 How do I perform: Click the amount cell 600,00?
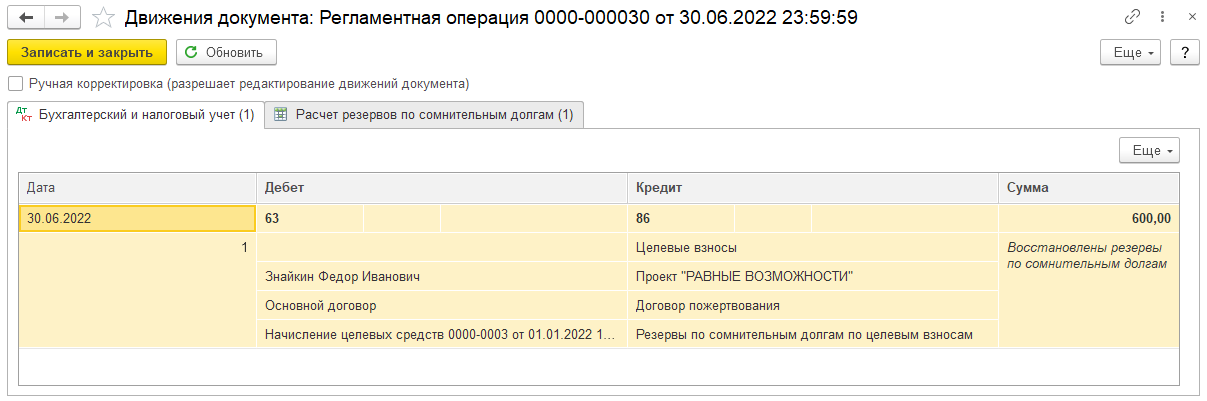[1088, 219]
